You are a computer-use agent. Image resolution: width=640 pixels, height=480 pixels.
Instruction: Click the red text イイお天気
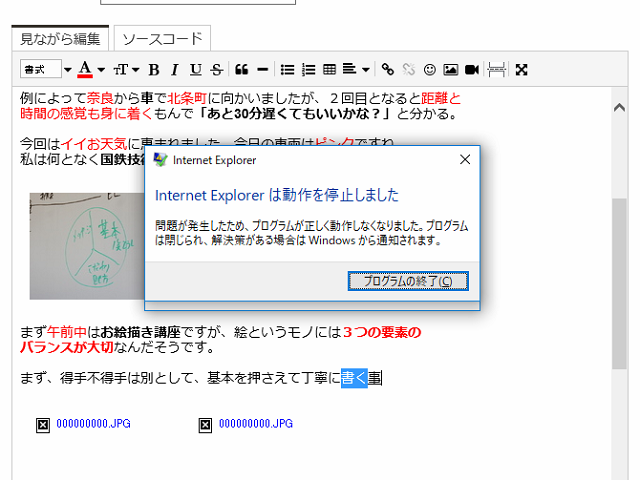[x=94, y=144]
